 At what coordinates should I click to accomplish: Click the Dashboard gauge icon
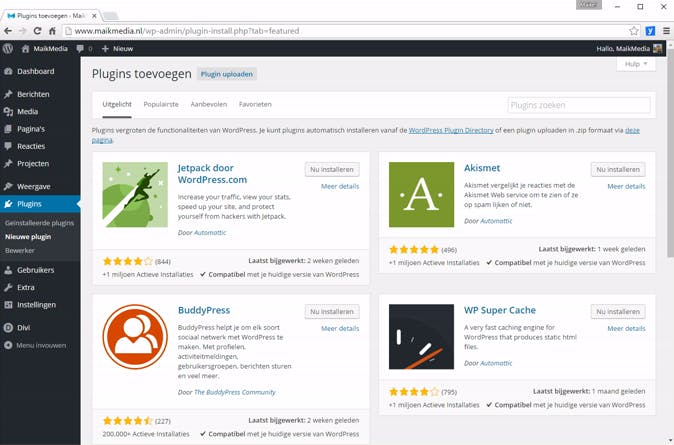pos(8,71)
